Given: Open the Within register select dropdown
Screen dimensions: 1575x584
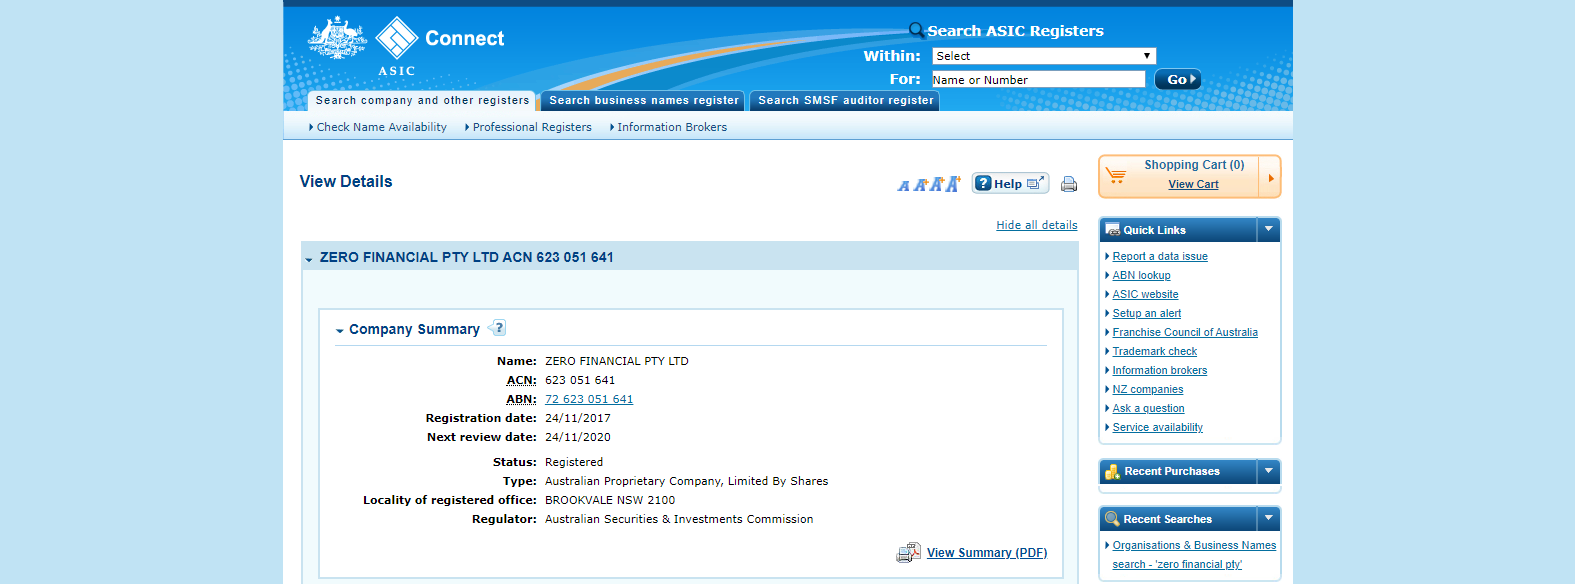Looking at the screenshot, I should (x=1044, y=56).
